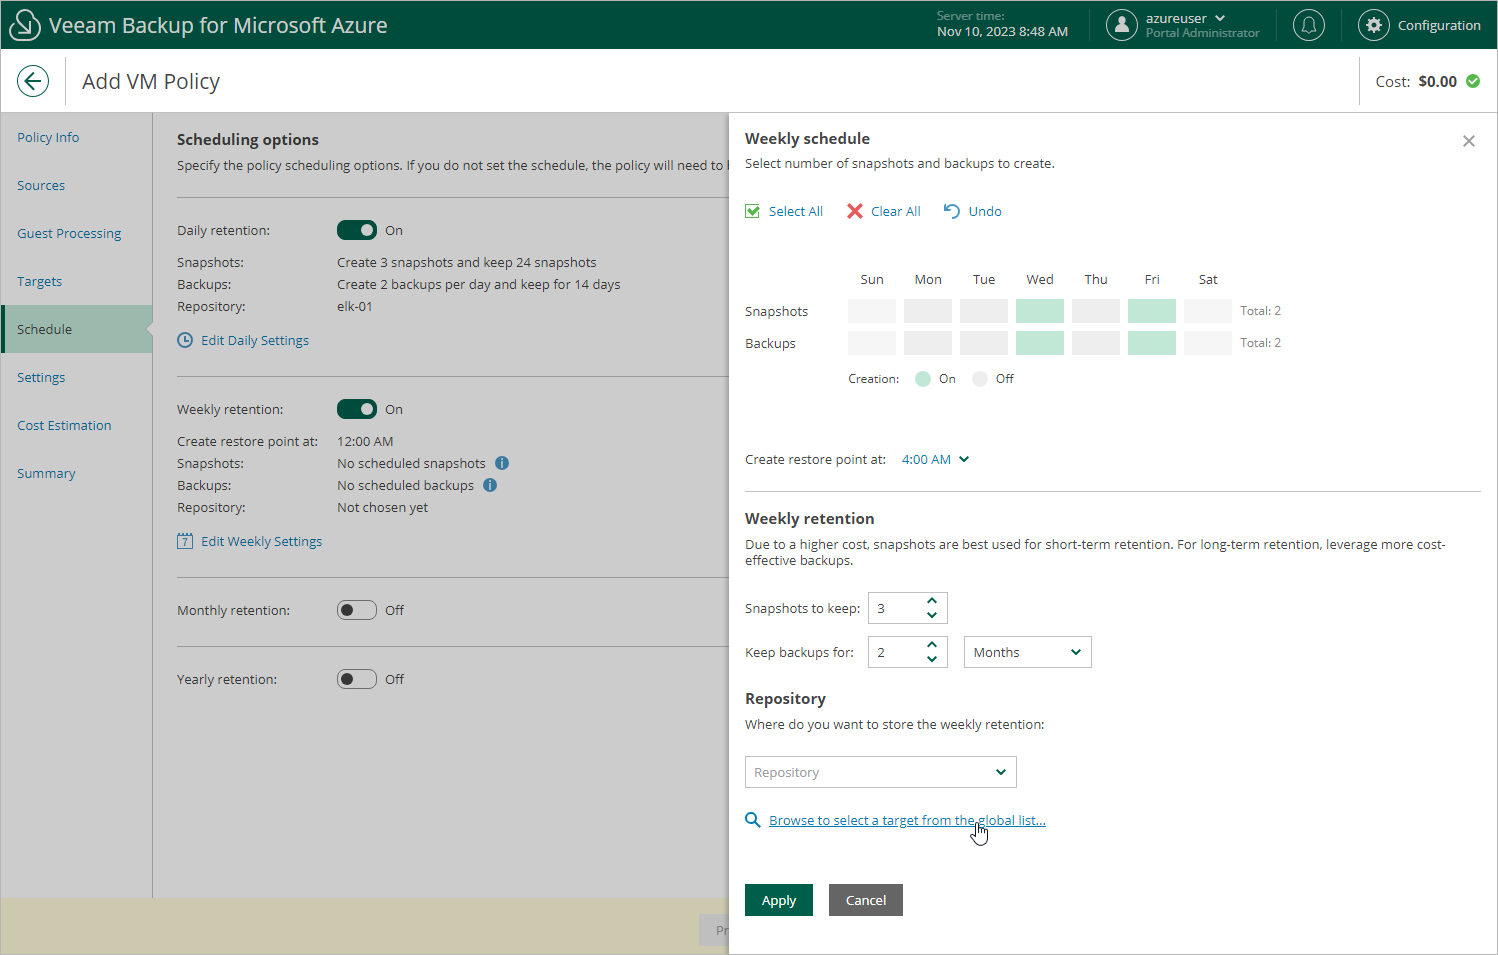
Task: Browse to select target from global list
Action: 907,820
